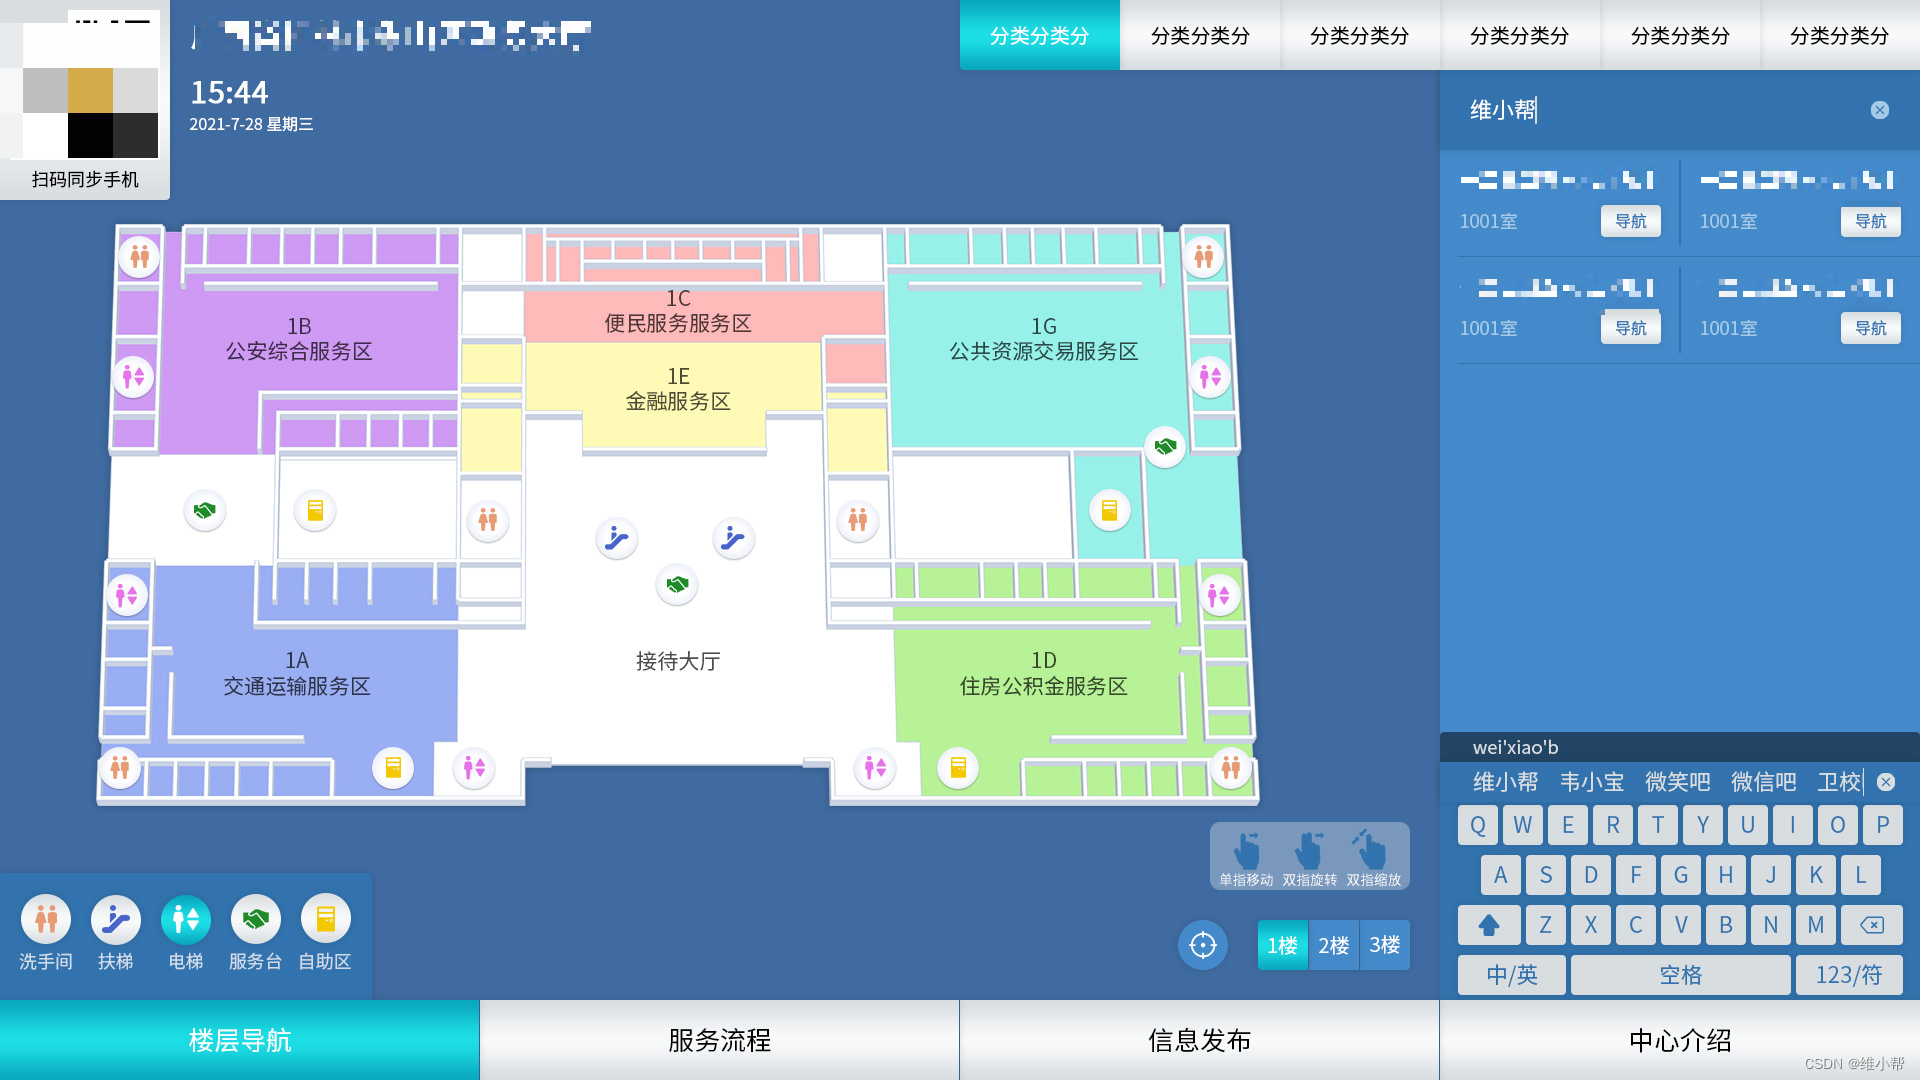Tap the G key on keyboard
The image size is (1920, 1080).
click(x=1681, y=875)
